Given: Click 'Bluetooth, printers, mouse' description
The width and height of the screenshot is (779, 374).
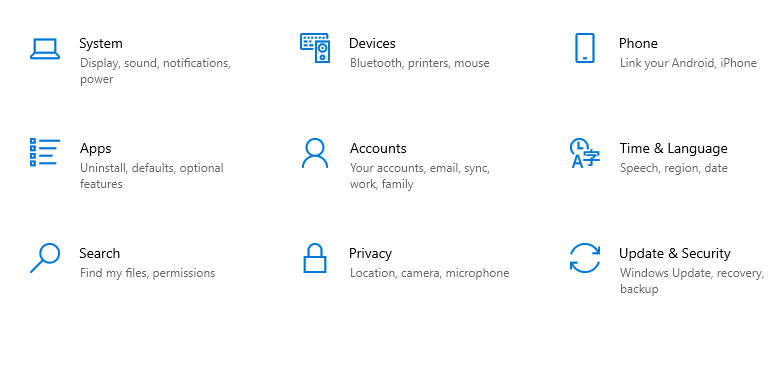Looking at the screenshot, I should click(x=420, y=64).
